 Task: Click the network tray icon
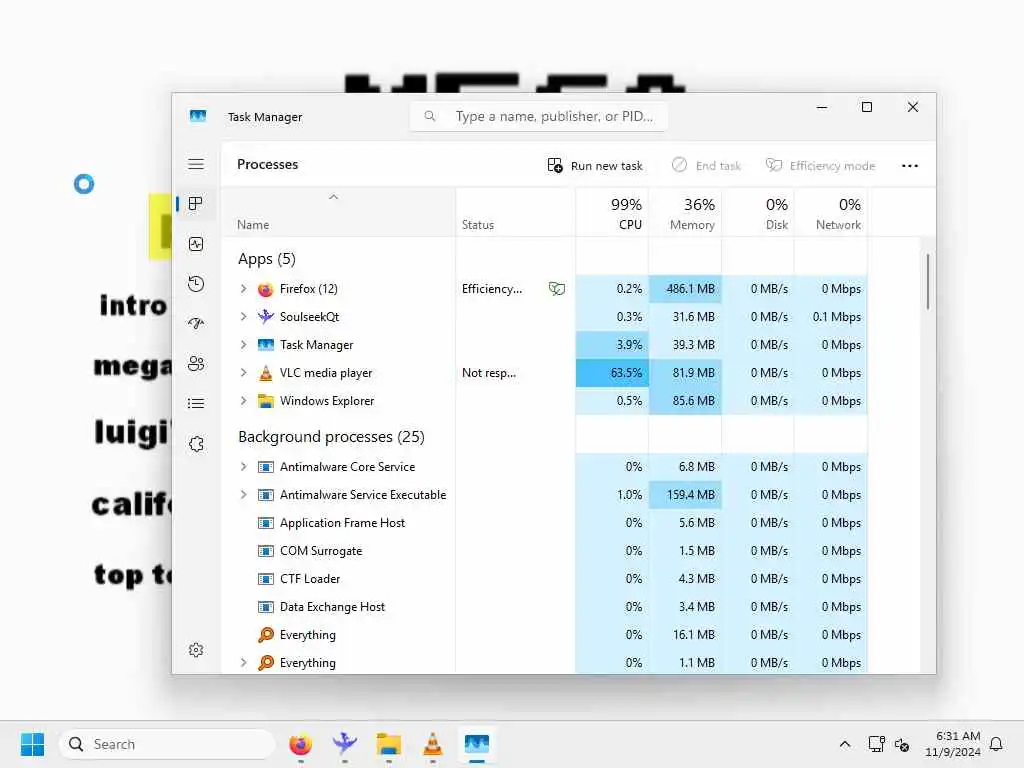876,744
